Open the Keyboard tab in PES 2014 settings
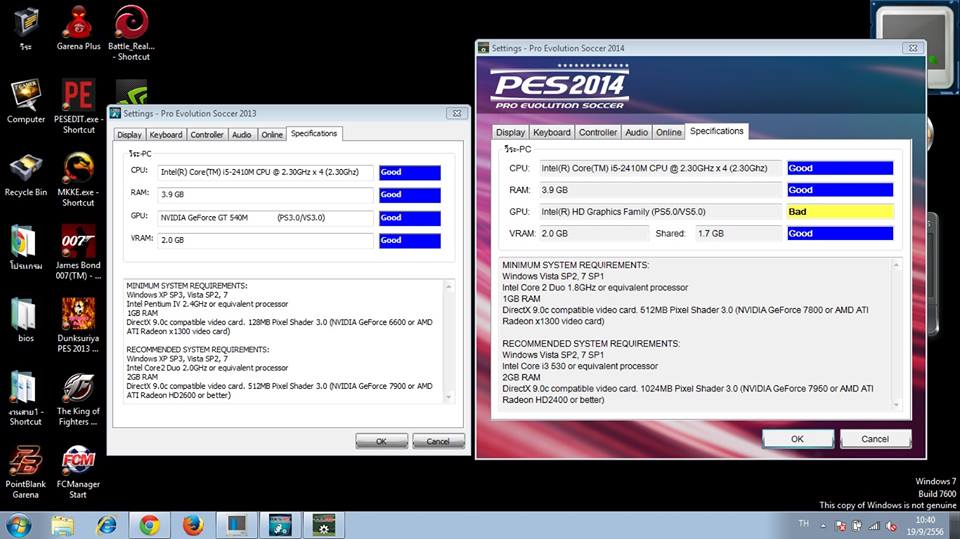The width and height of the screenshot is (960, 539). (x=552, y=132)
